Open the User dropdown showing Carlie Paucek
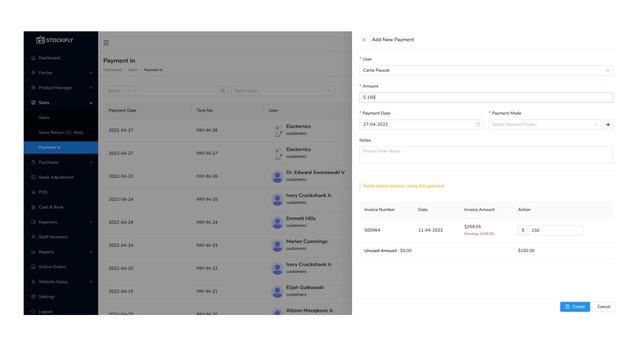The height and width of the screenshot is (360, 640). (486, 70)
